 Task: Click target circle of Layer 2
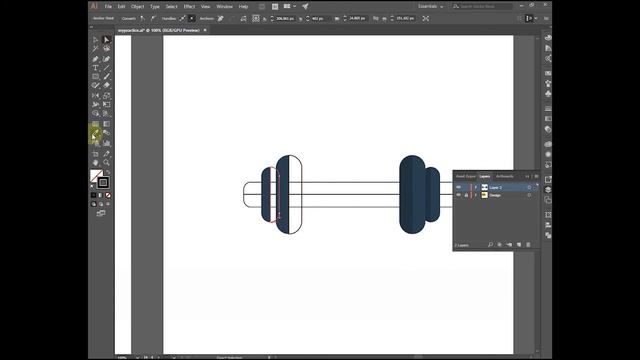point(529,187)
